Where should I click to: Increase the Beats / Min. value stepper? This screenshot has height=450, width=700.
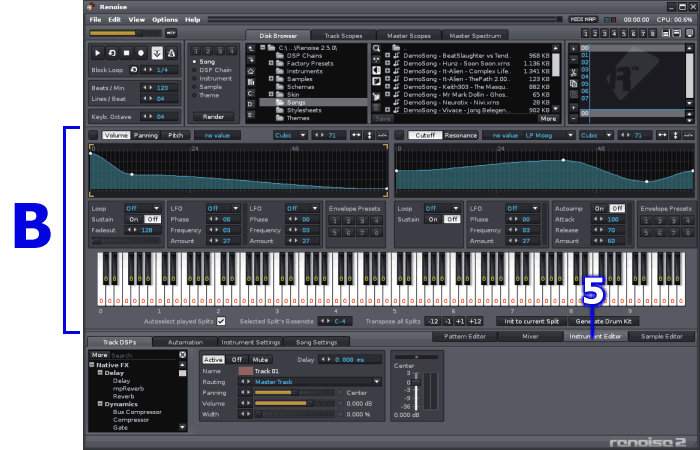click(x=150, y=88)
